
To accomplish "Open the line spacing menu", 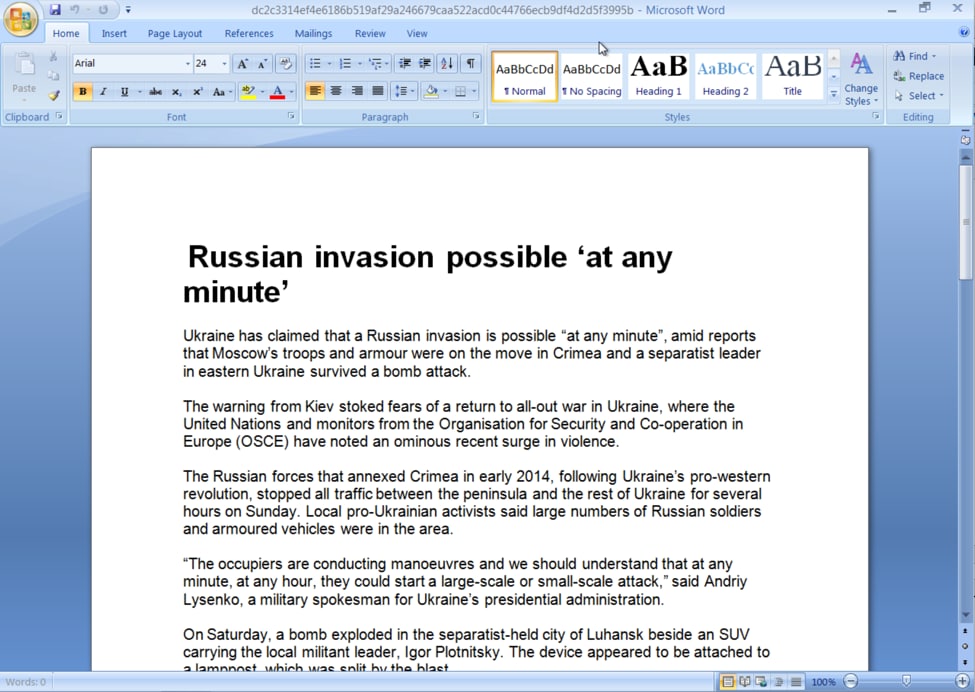I will [404, 91].
